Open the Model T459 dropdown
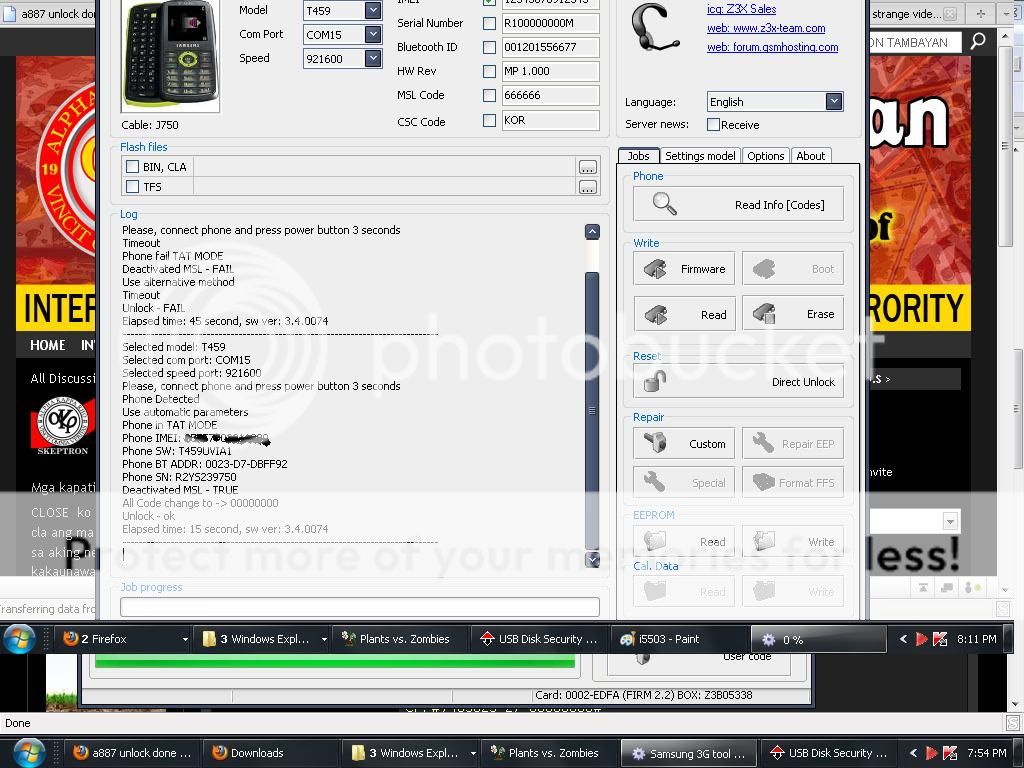This screenshot has width=1024, height=768. [373, 10]
